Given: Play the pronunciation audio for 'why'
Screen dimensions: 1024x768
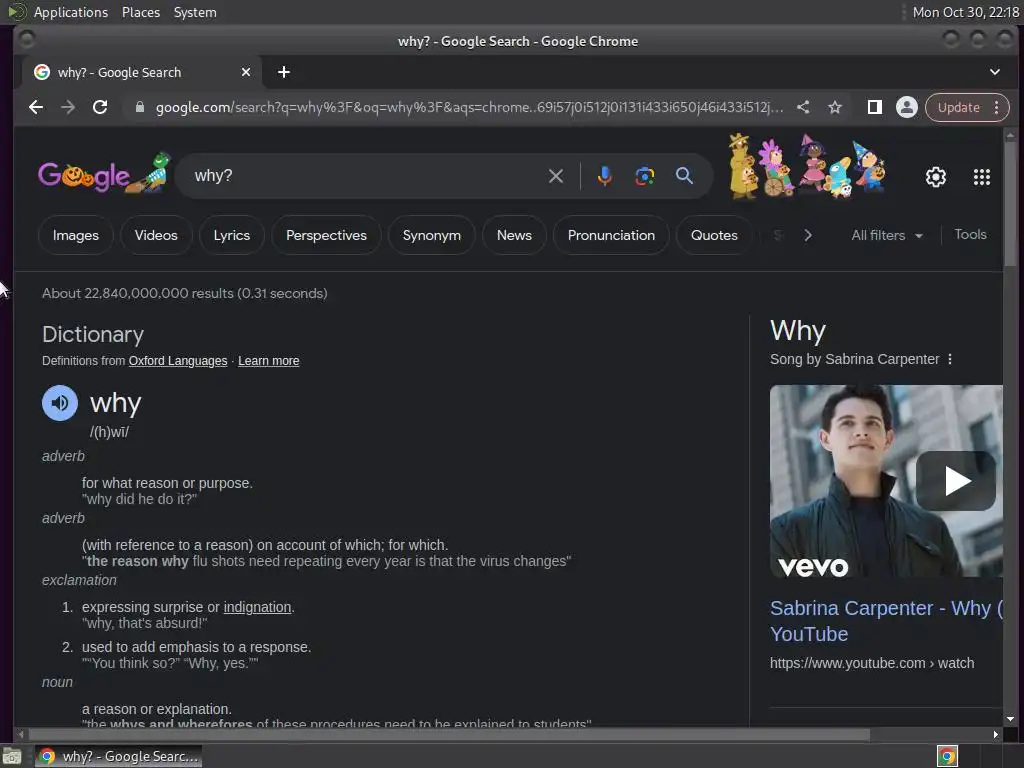Looking at the screenshot, I should [59, 403].
